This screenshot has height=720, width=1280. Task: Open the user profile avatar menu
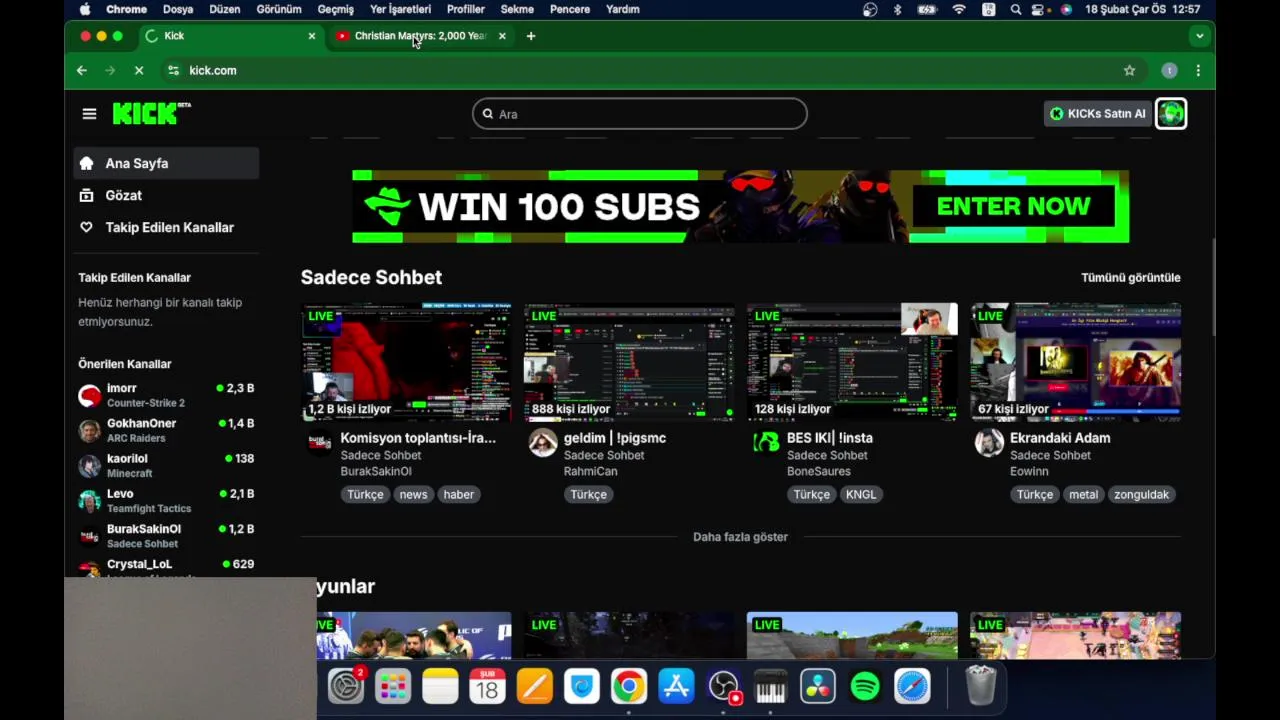click(1171, 114)
